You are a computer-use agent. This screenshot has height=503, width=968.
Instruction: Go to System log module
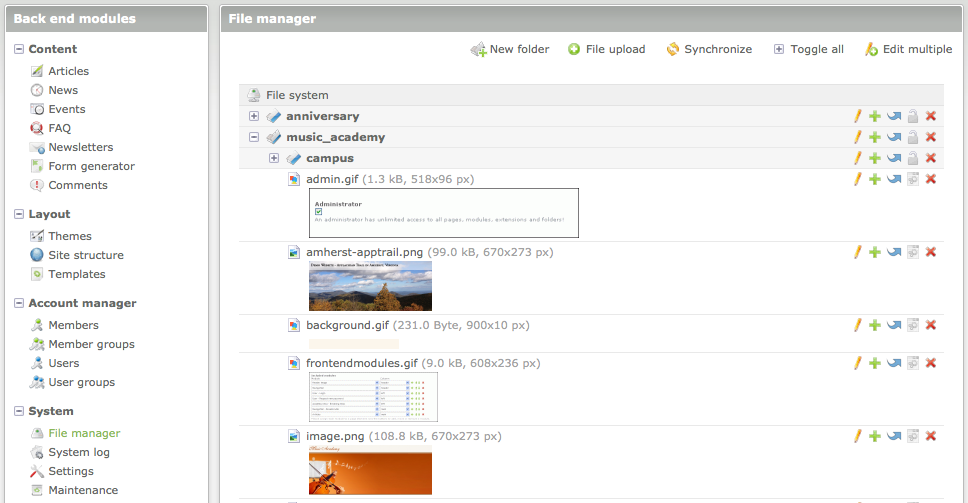pos(78,452)
